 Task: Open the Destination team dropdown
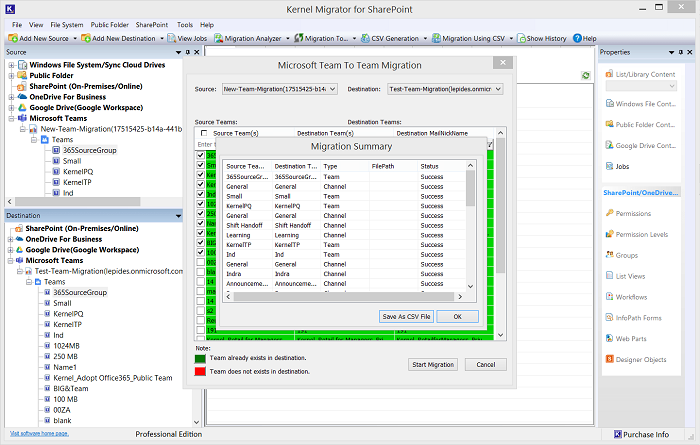[498, 89]
